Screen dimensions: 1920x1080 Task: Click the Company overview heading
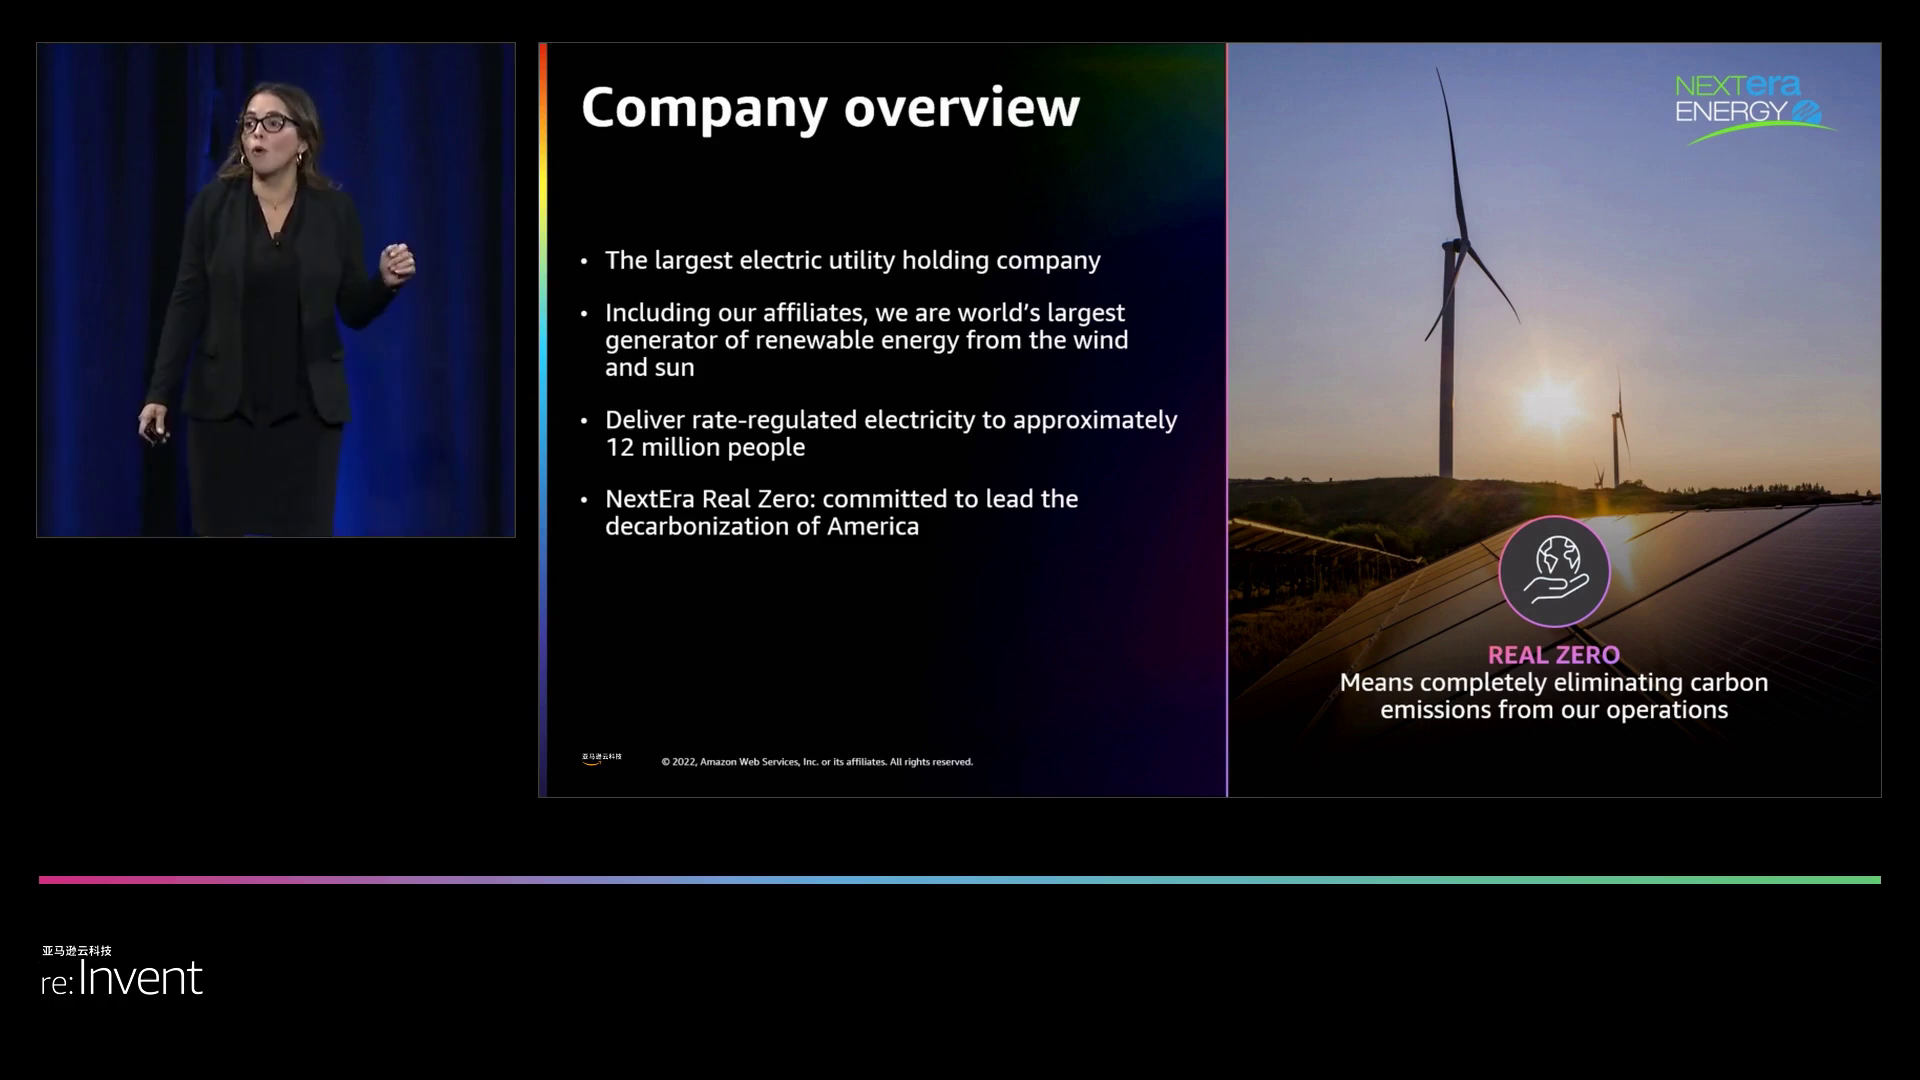(x=830, y=108)
